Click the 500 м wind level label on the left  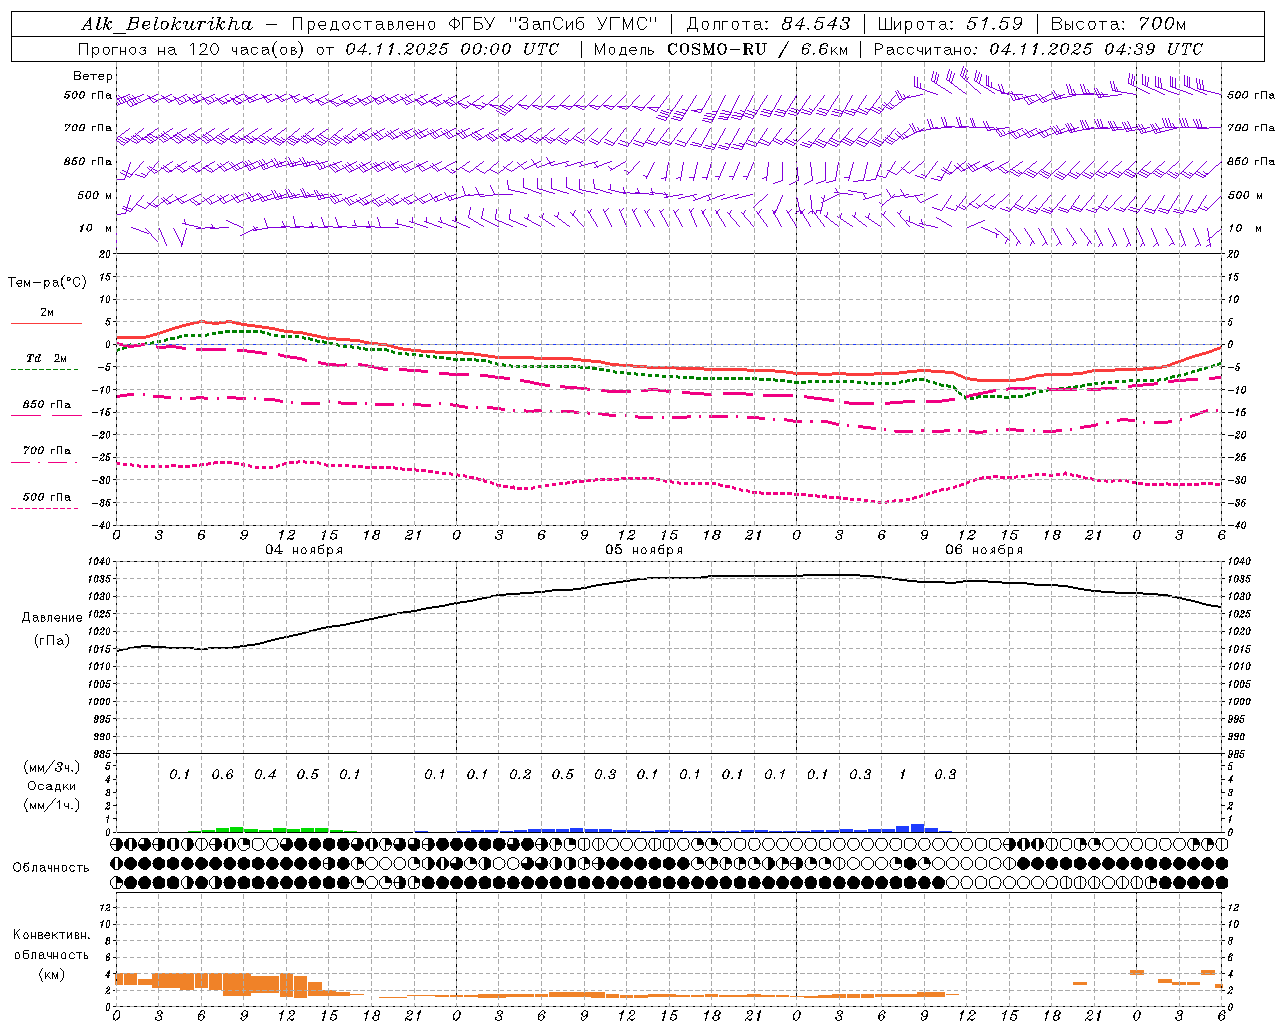(96, 195)
